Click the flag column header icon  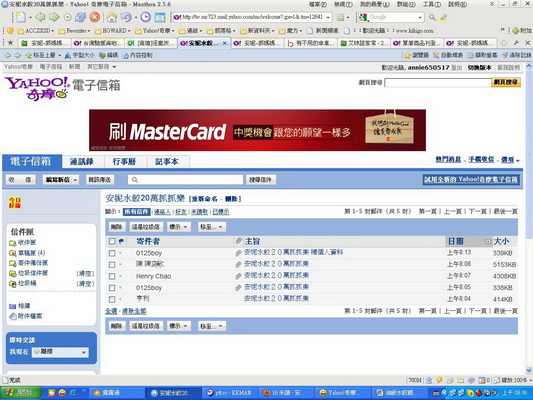121,241
